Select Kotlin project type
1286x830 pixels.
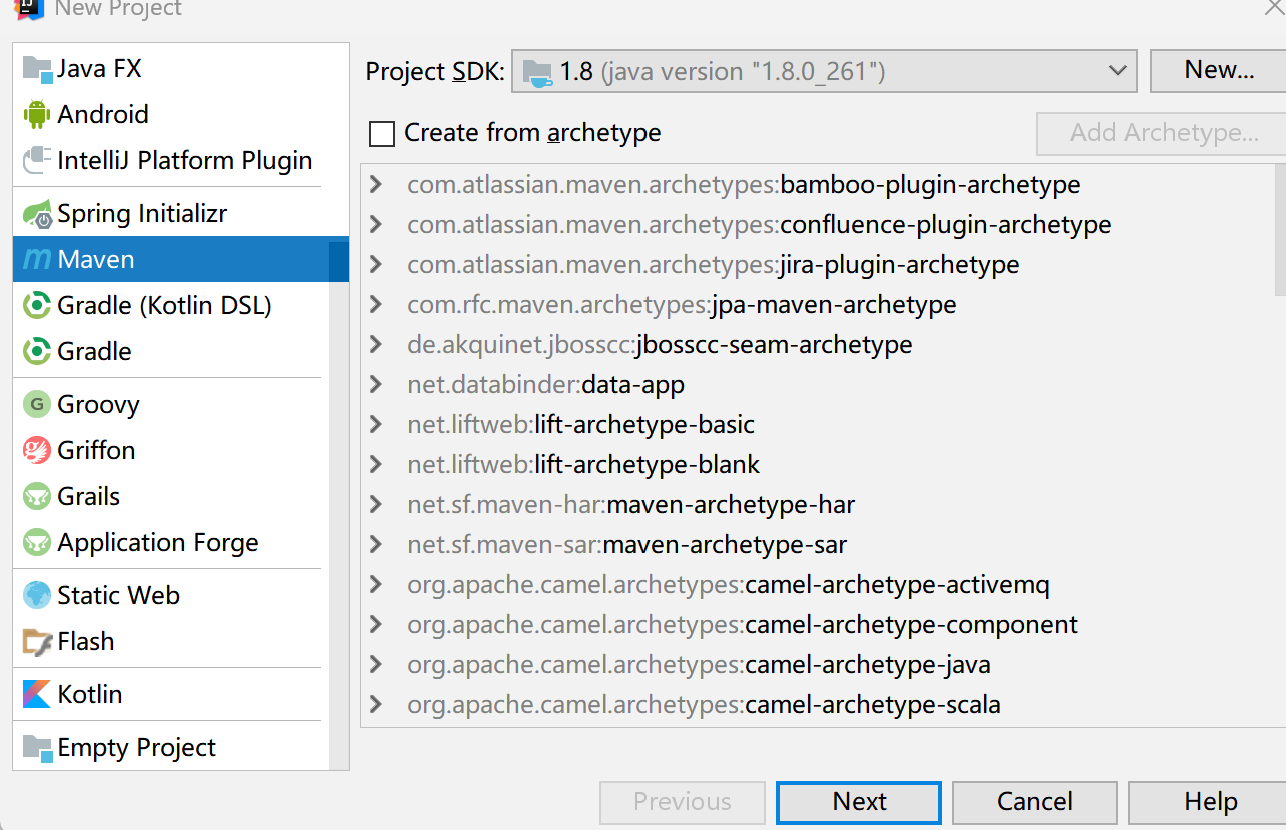(170, 695)
